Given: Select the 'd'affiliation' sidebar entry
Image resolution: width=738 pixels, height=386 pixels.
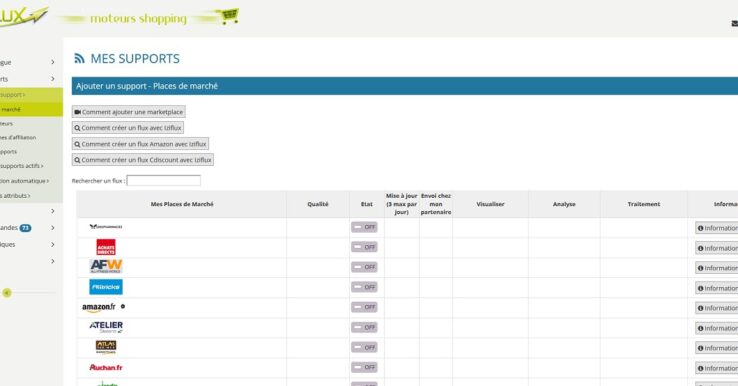Looking at the screenshot, I should coord(18,137).
